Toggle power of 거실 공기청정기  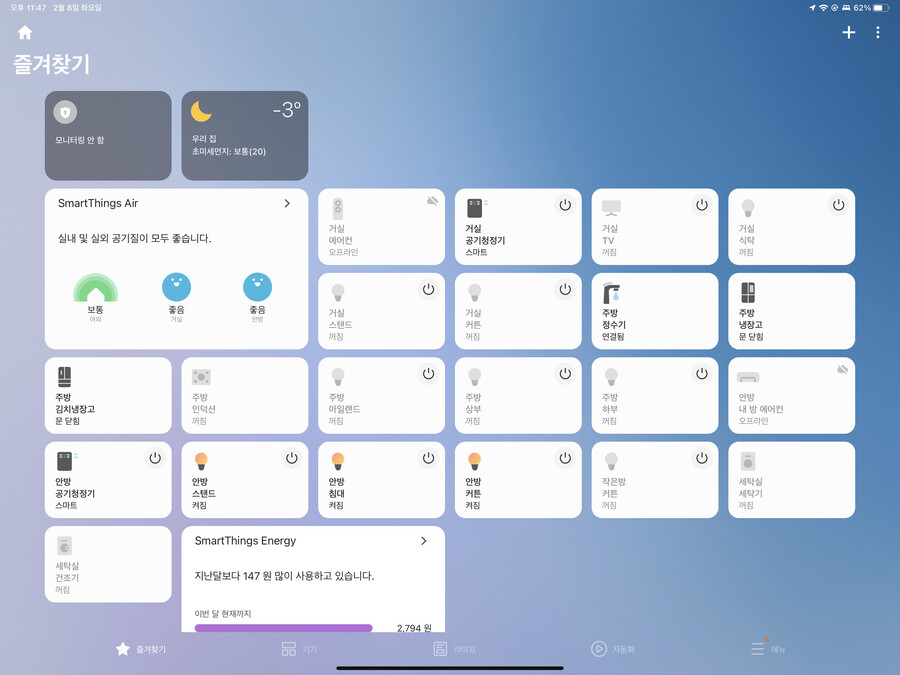[564, 205]
